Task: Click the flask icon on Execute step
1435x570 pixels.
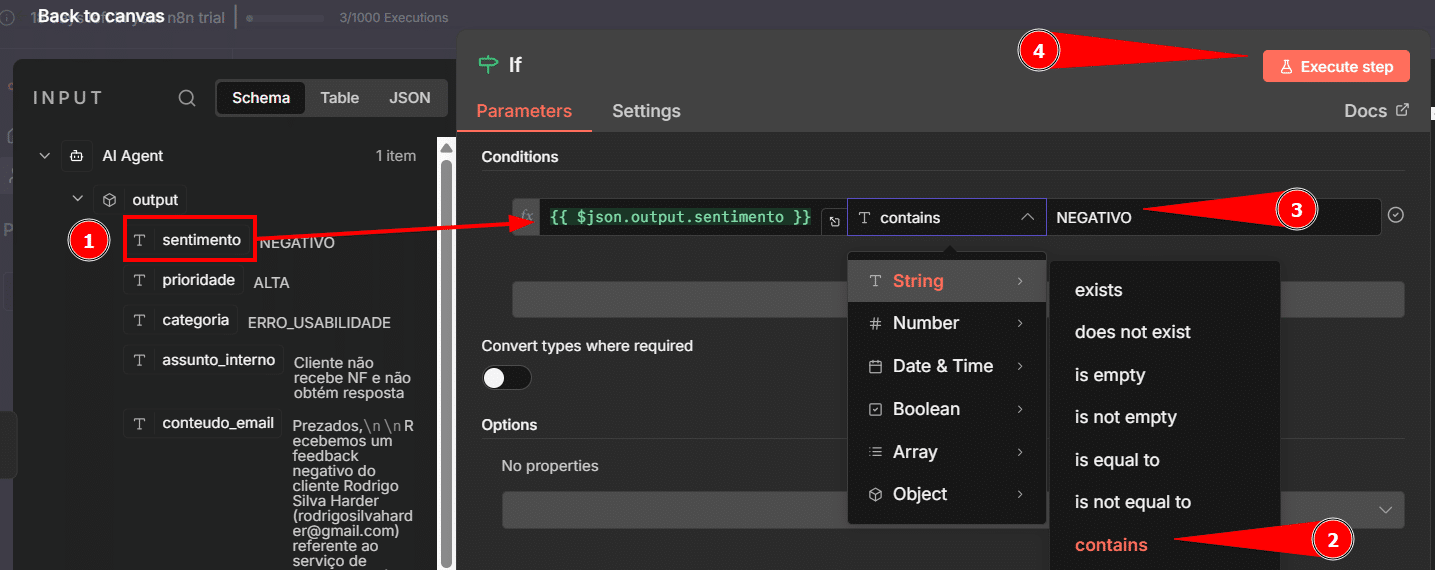Action: [x=1287, y=67]
